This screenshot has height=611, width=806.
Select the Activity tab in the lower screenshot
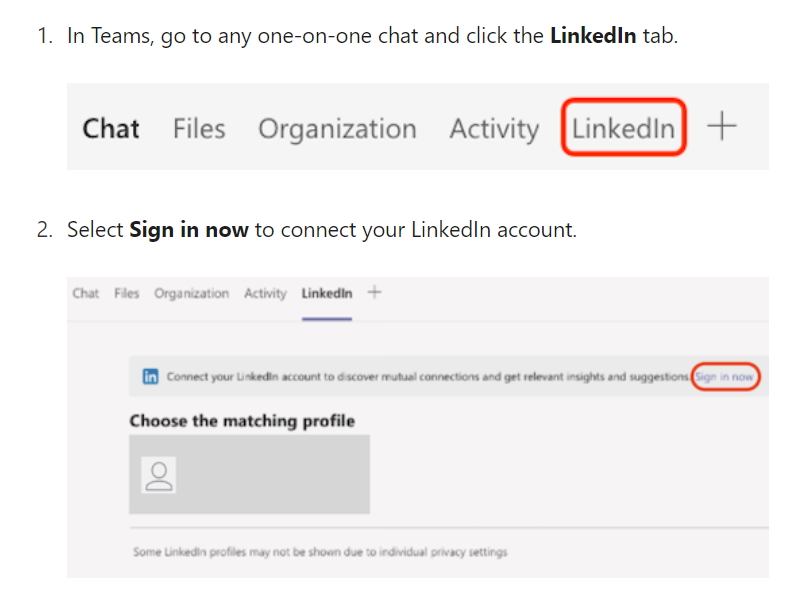point(265,293)
